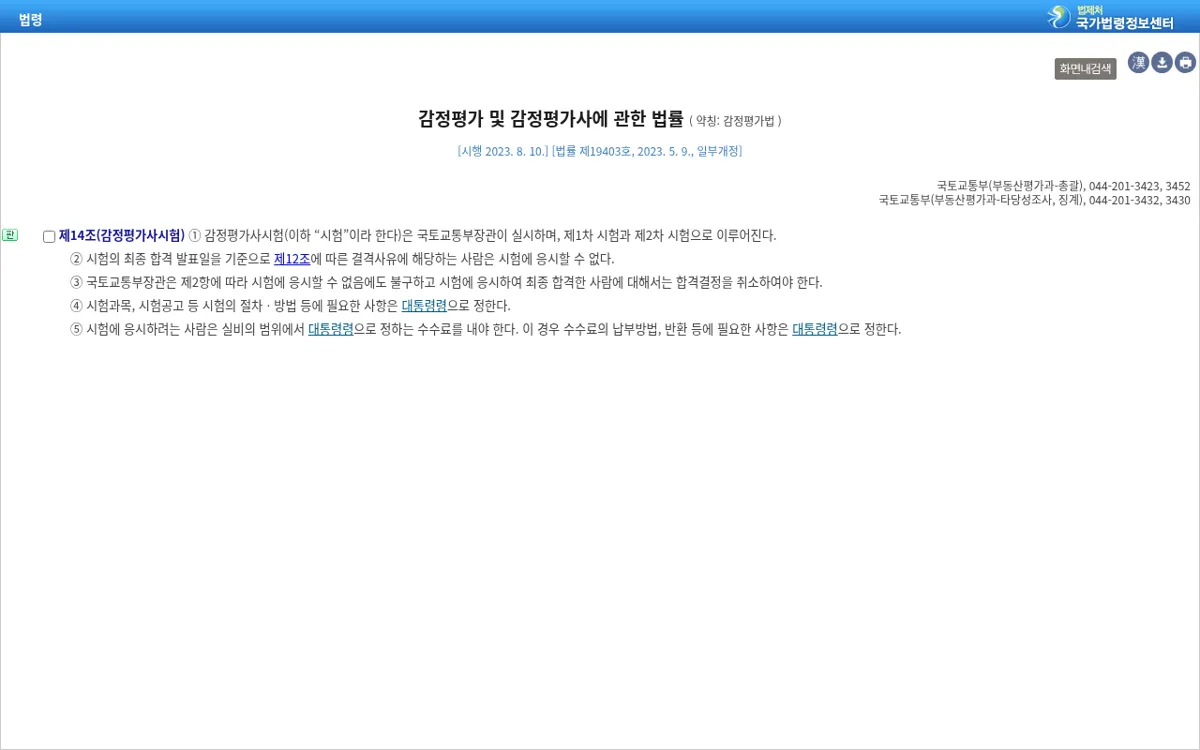Click the 제14조(감정평가사시험) article heading
This screenshot has width=1200, height=750.
[122, 236]
